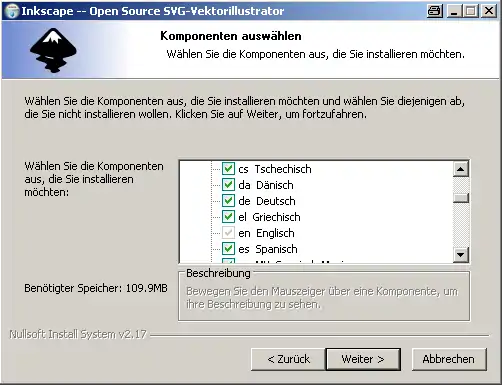Viewport: 502px width, 385px height.
Task: Click the grayed en Englisch checkbox
Action: click(x=228, y=233)
